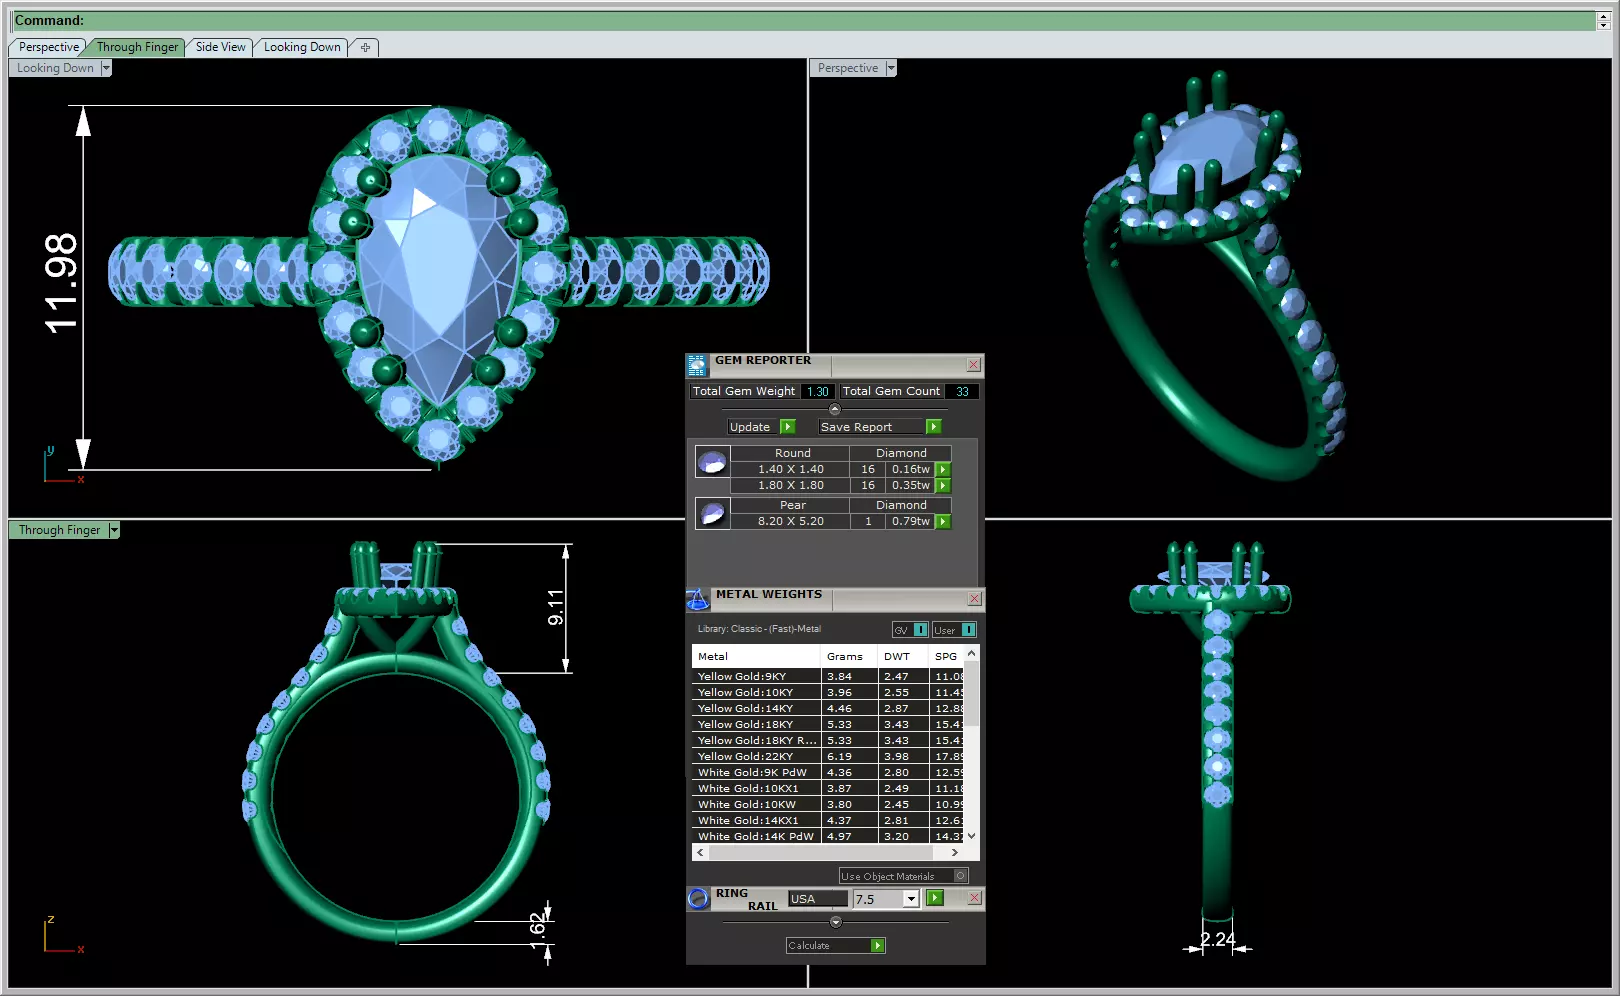1620x996 pixels.
Task: Click the 1.80 X 1.80 gem size
Action: pos(791,485)
